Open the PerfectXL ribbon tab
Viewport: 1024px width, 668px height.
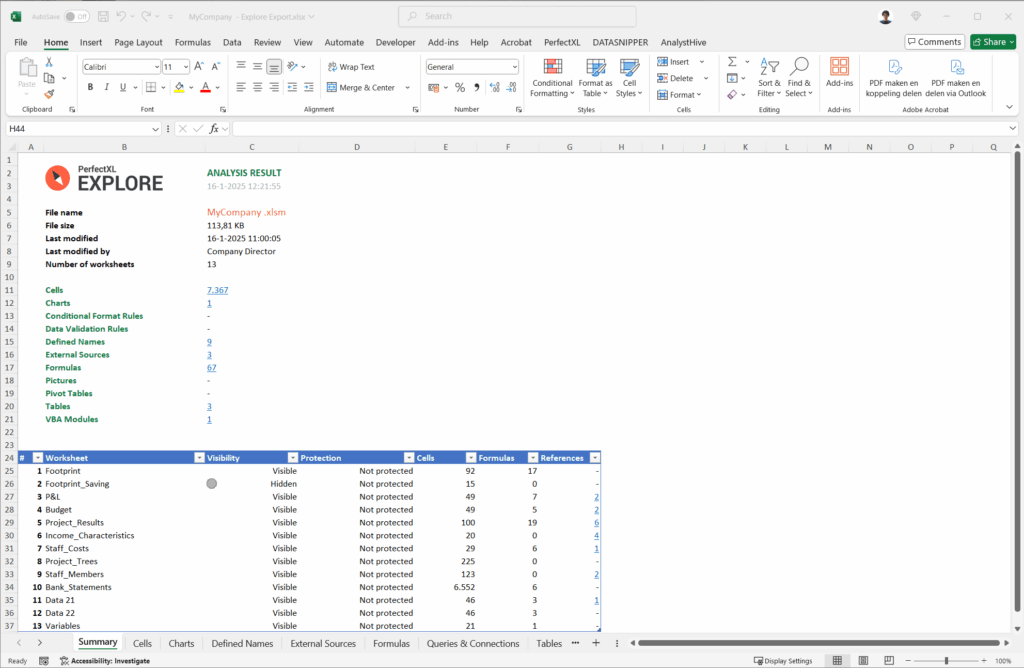click(562, 42)
